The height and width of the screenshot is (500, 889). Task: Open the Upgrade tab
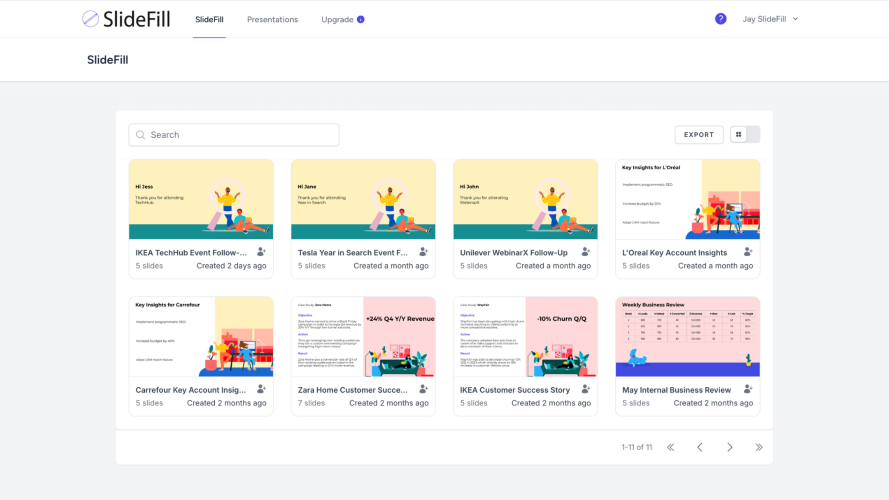[337, 19]
